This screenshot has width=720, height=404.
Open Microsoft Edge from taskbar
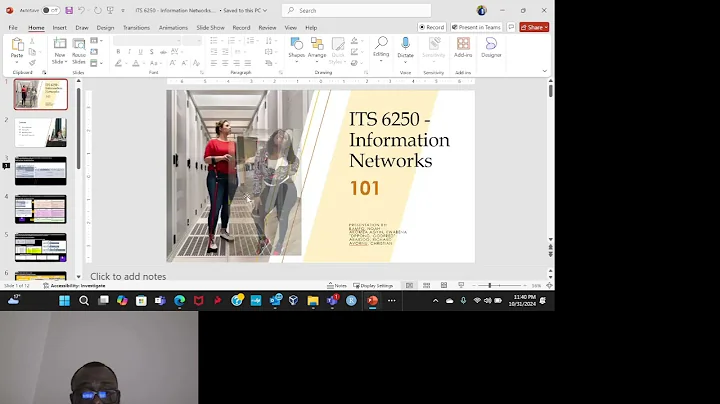[x=180, y=301]
